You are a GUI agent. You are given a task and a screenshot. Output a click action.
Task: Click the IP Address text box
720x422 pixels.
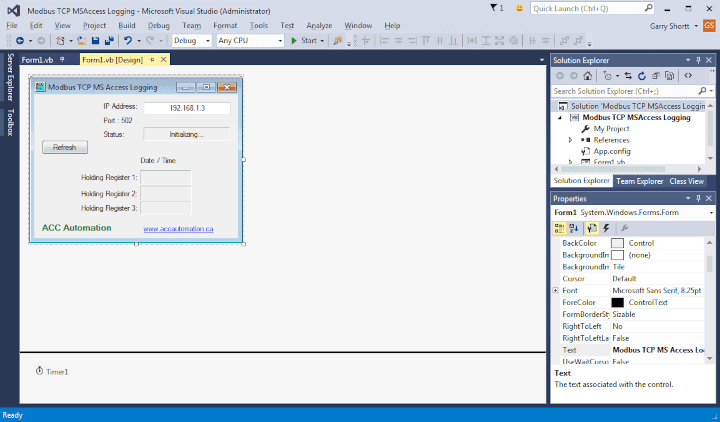point(187,108)
